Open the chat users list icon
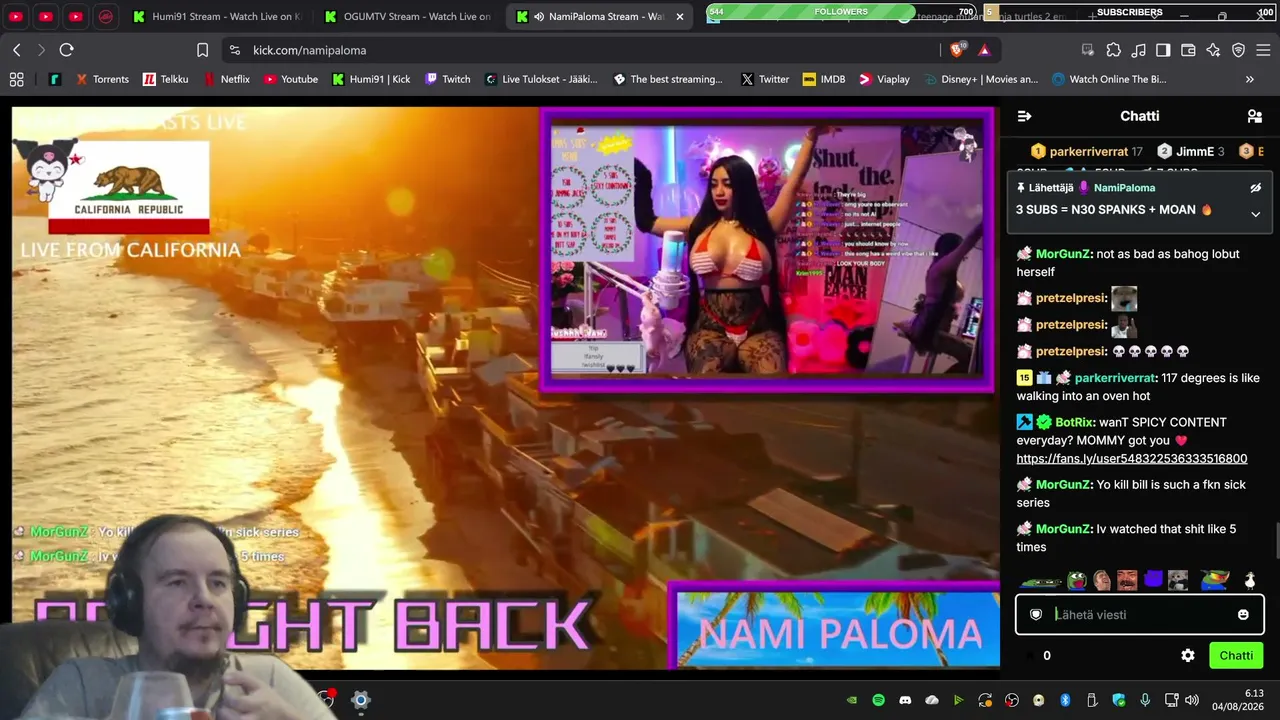The image size is (1280, 720). coord(1255,116)
